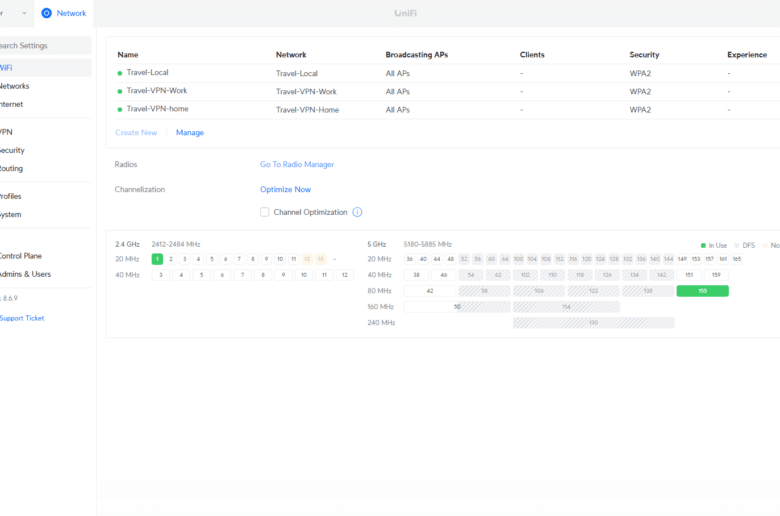Screen dimensions: 780x516
Task: Select 5 GHz 20 MHz channel 165
Action: [x=737, y=259]
